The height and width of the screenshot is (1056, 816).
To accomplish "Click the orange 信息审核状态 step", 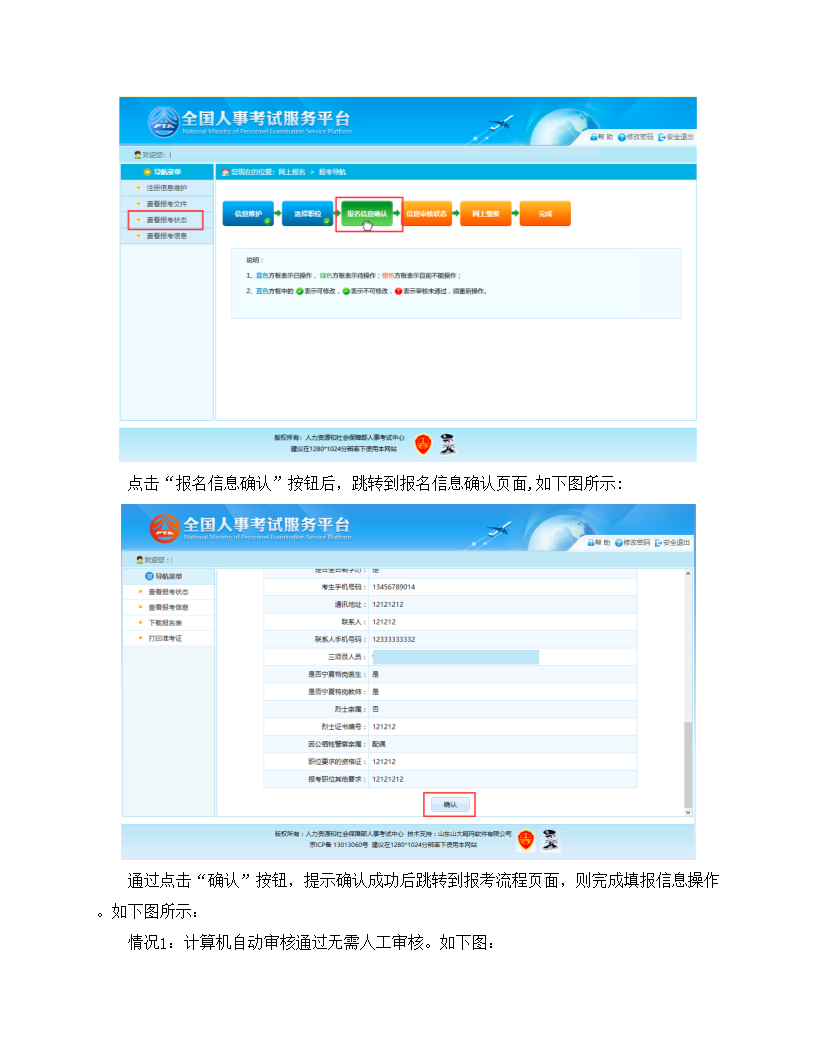I will click(x=426, y=213).
